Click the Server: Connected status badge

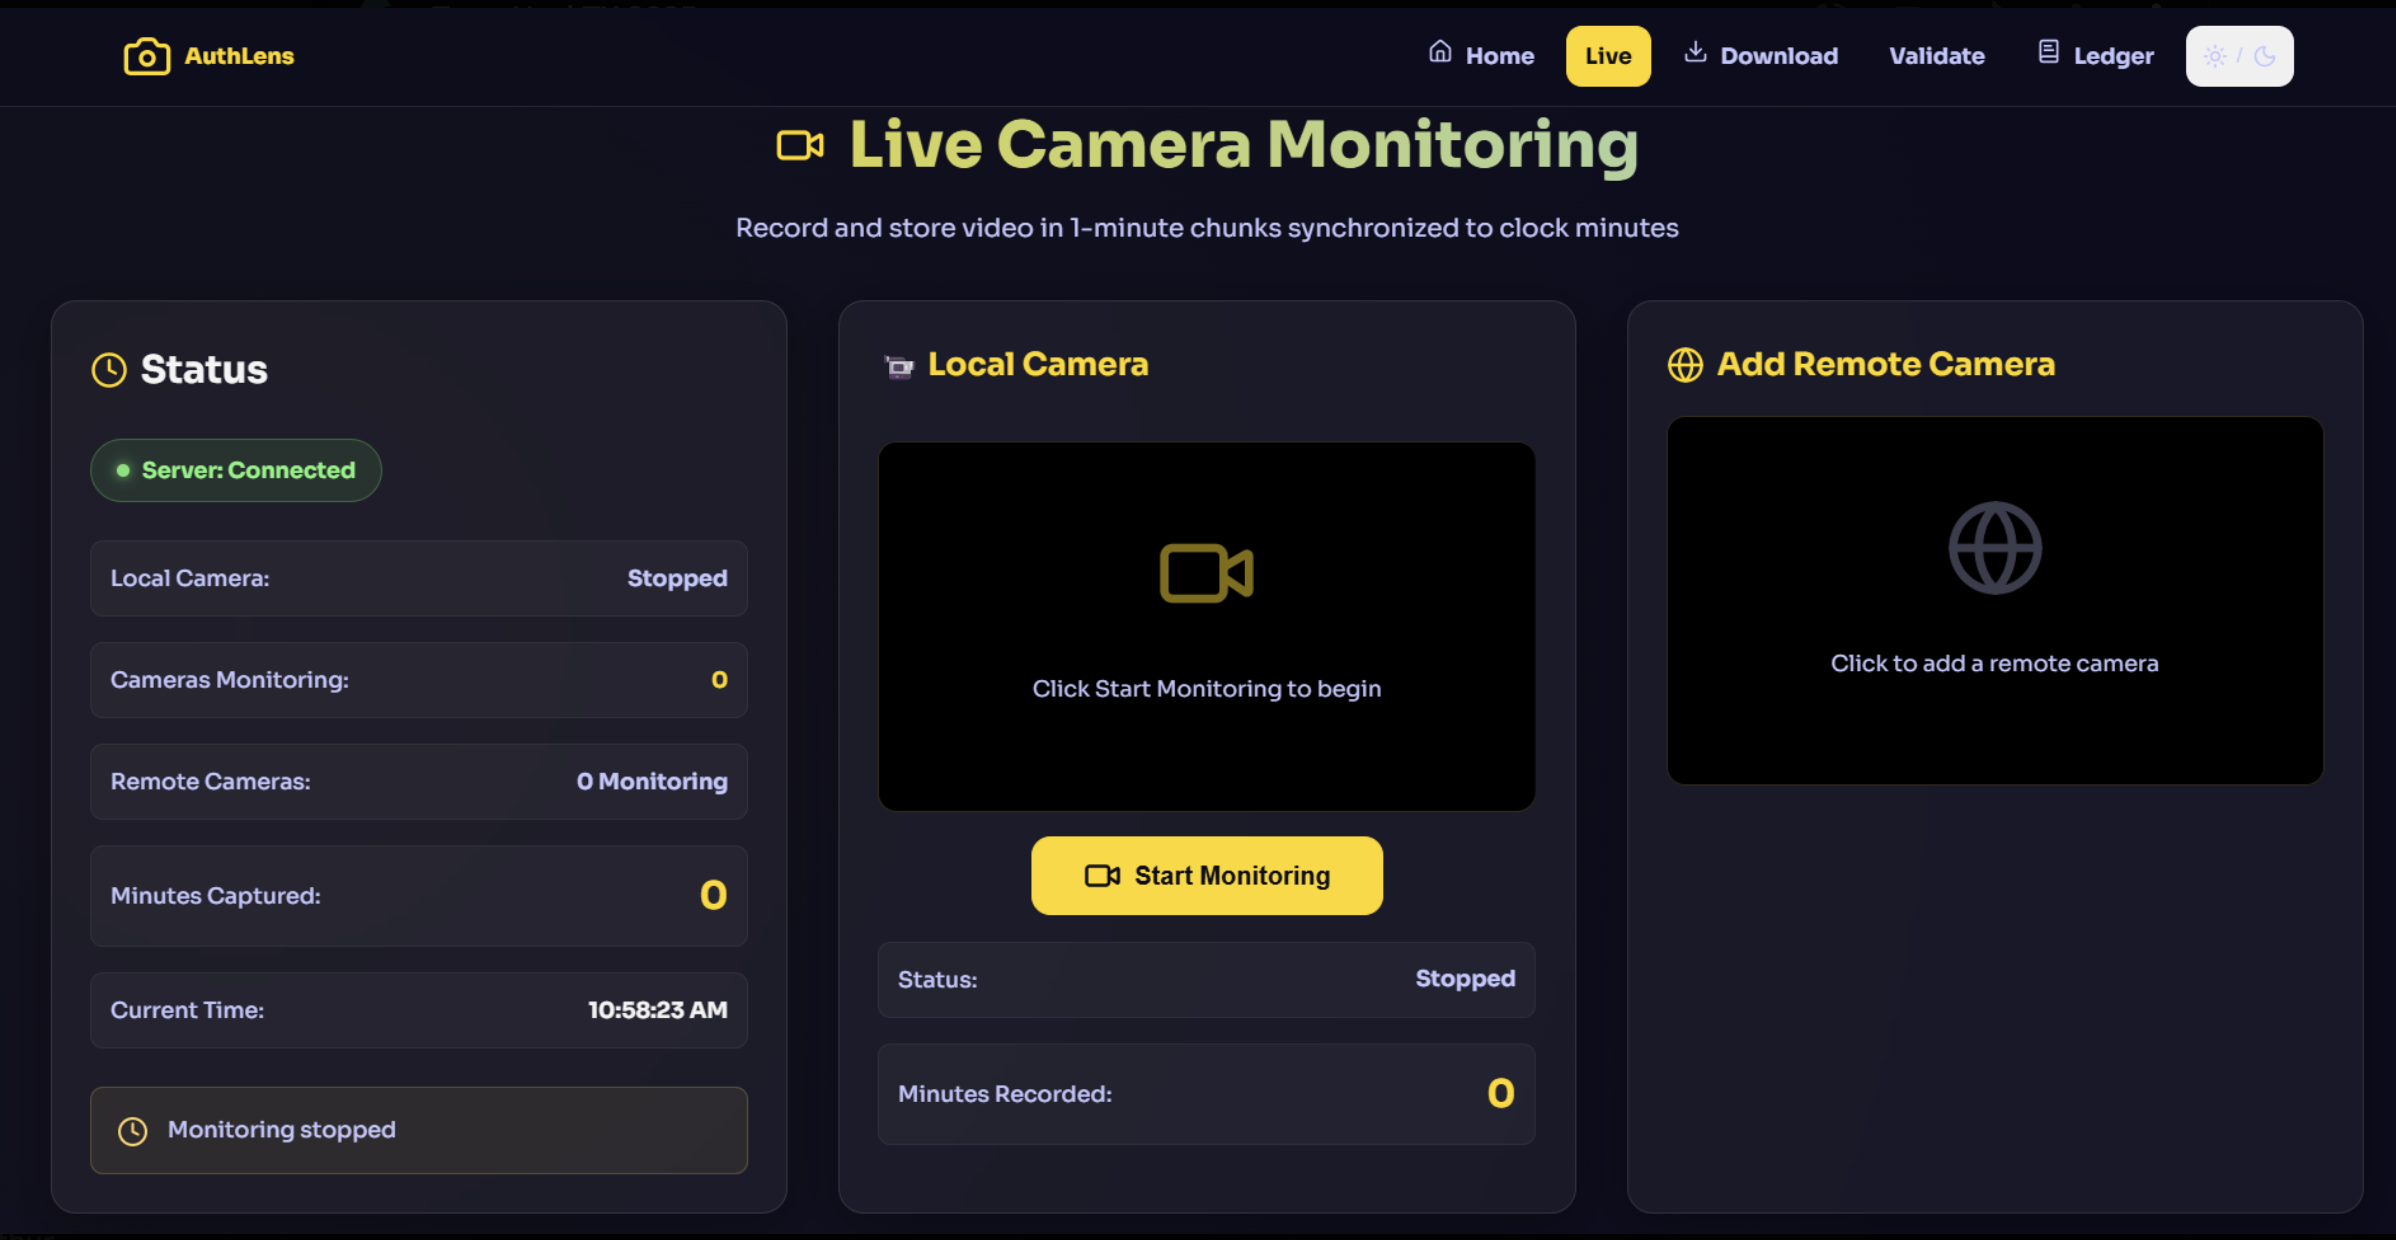(x=236, y=470)
